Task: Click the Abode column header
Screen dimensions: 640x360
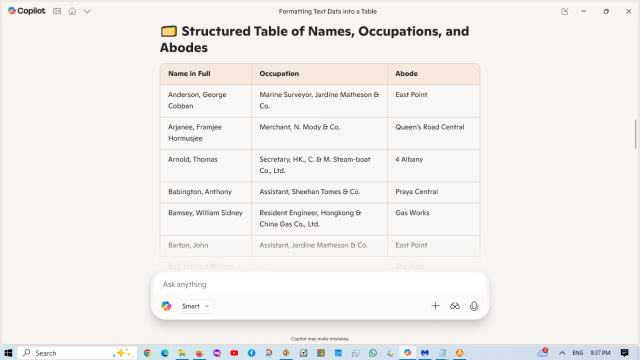Action: click(x=433, y=74)
